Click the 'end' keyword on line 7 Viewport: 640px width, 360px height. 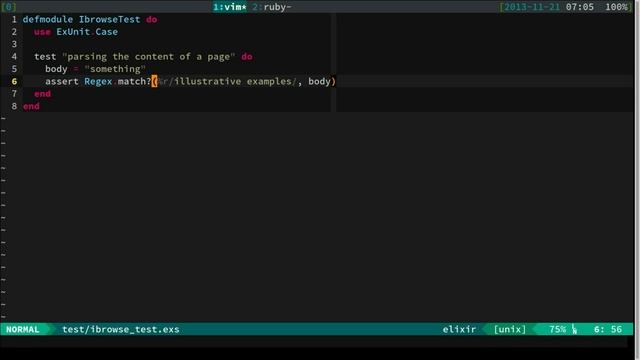tap(42, 93)
